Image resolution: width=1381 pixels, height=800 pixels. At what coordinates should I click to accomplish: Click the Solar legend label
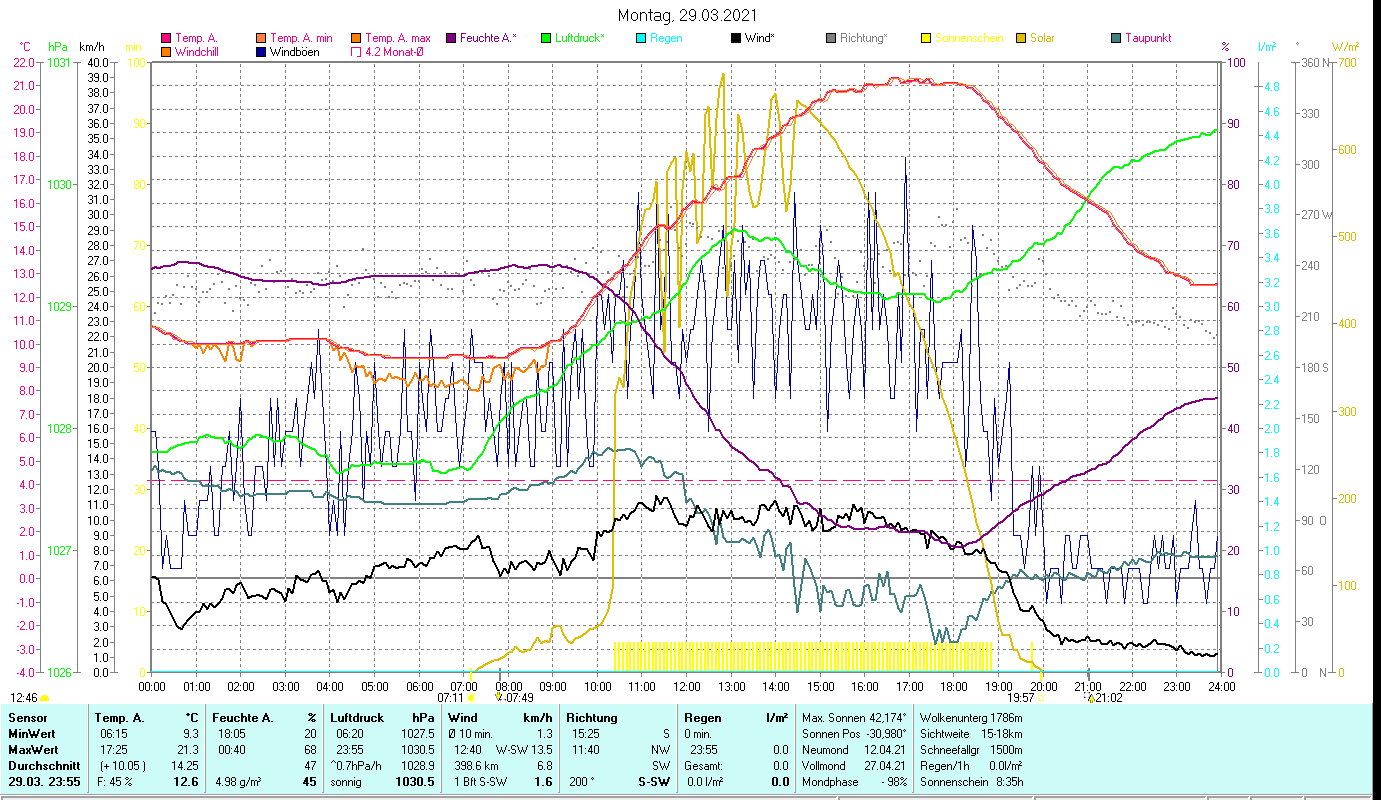point(1045,38)
